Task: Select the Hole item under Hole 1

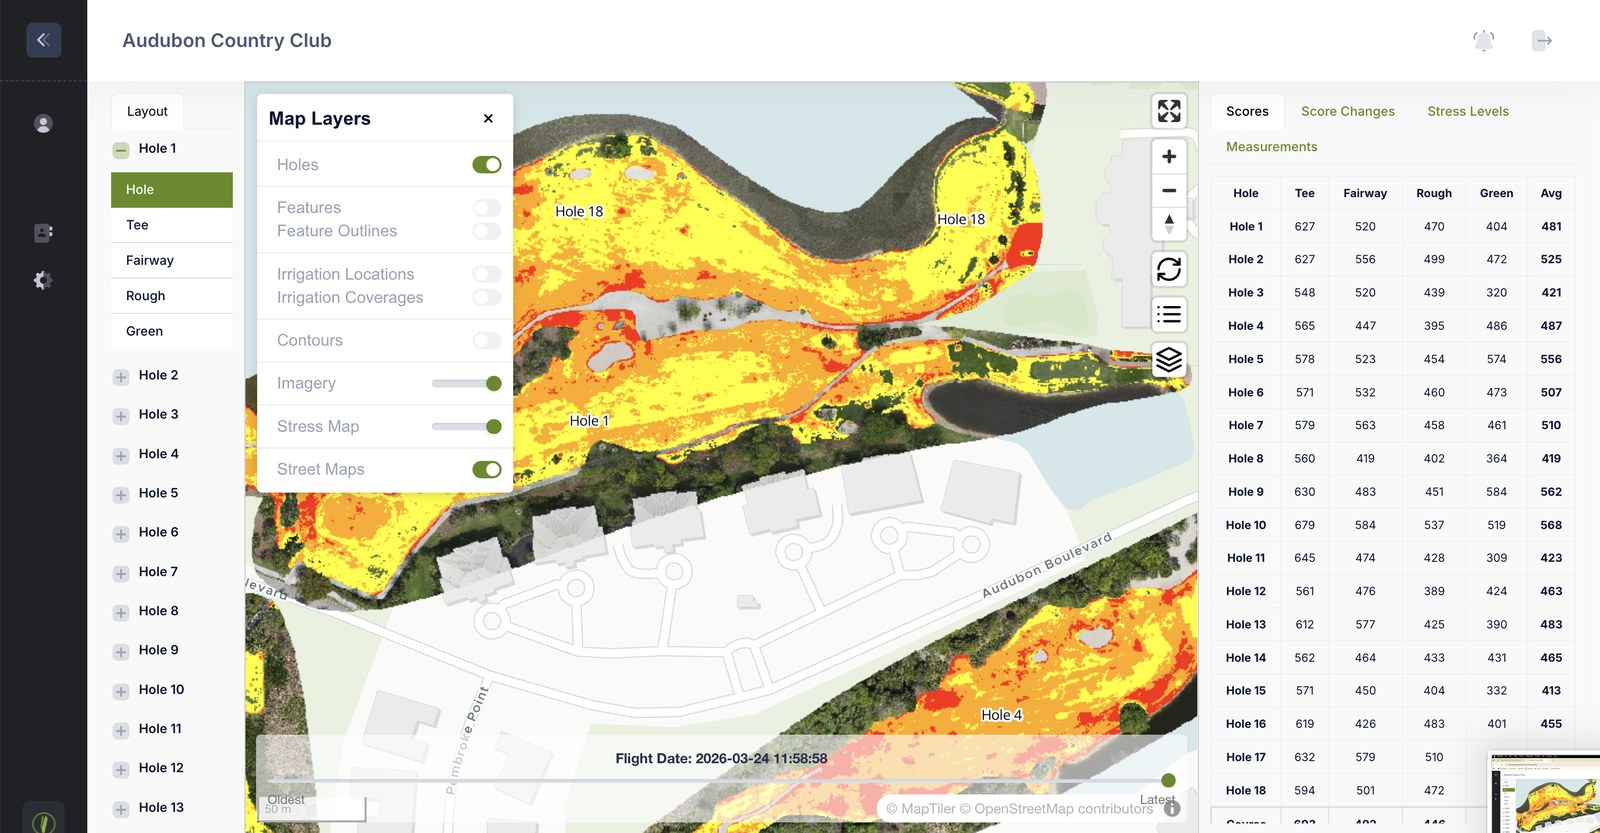Action: click(x=172, y=189)
